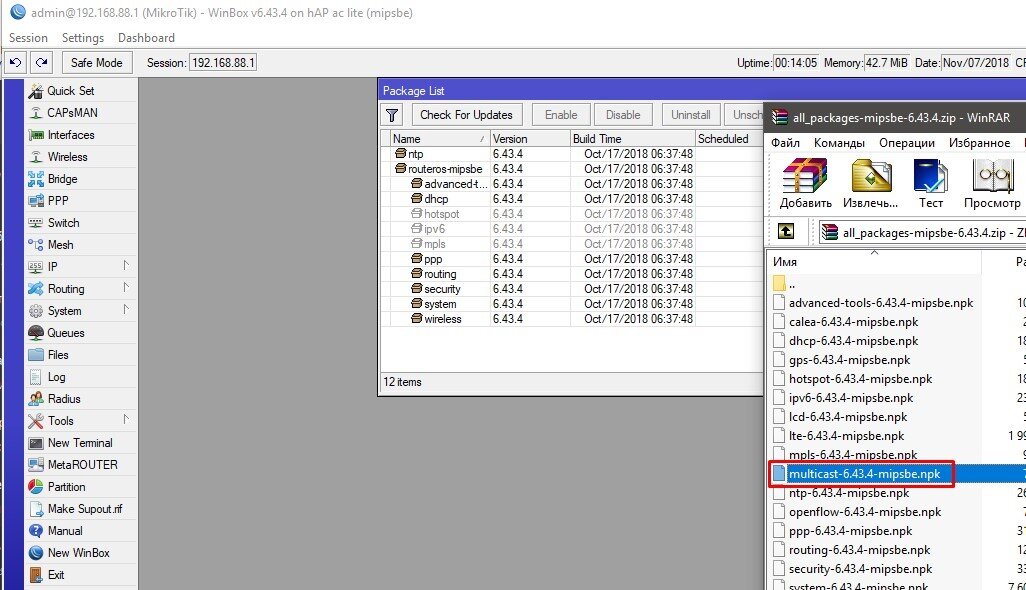
Task: Open Quick Set in sidebar
Action: [81, 91]
